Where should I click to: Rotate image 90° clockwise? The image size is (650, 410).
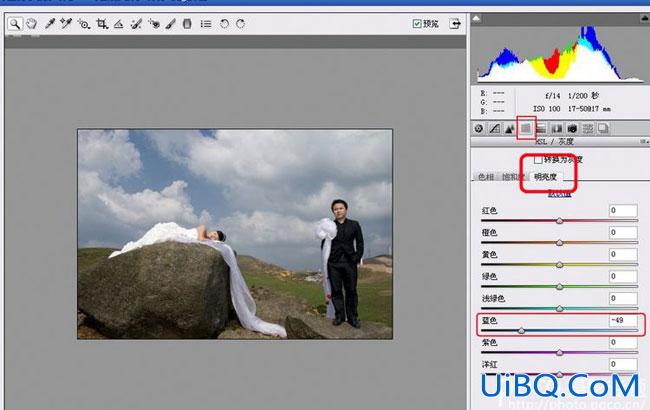tap(241, 24)
